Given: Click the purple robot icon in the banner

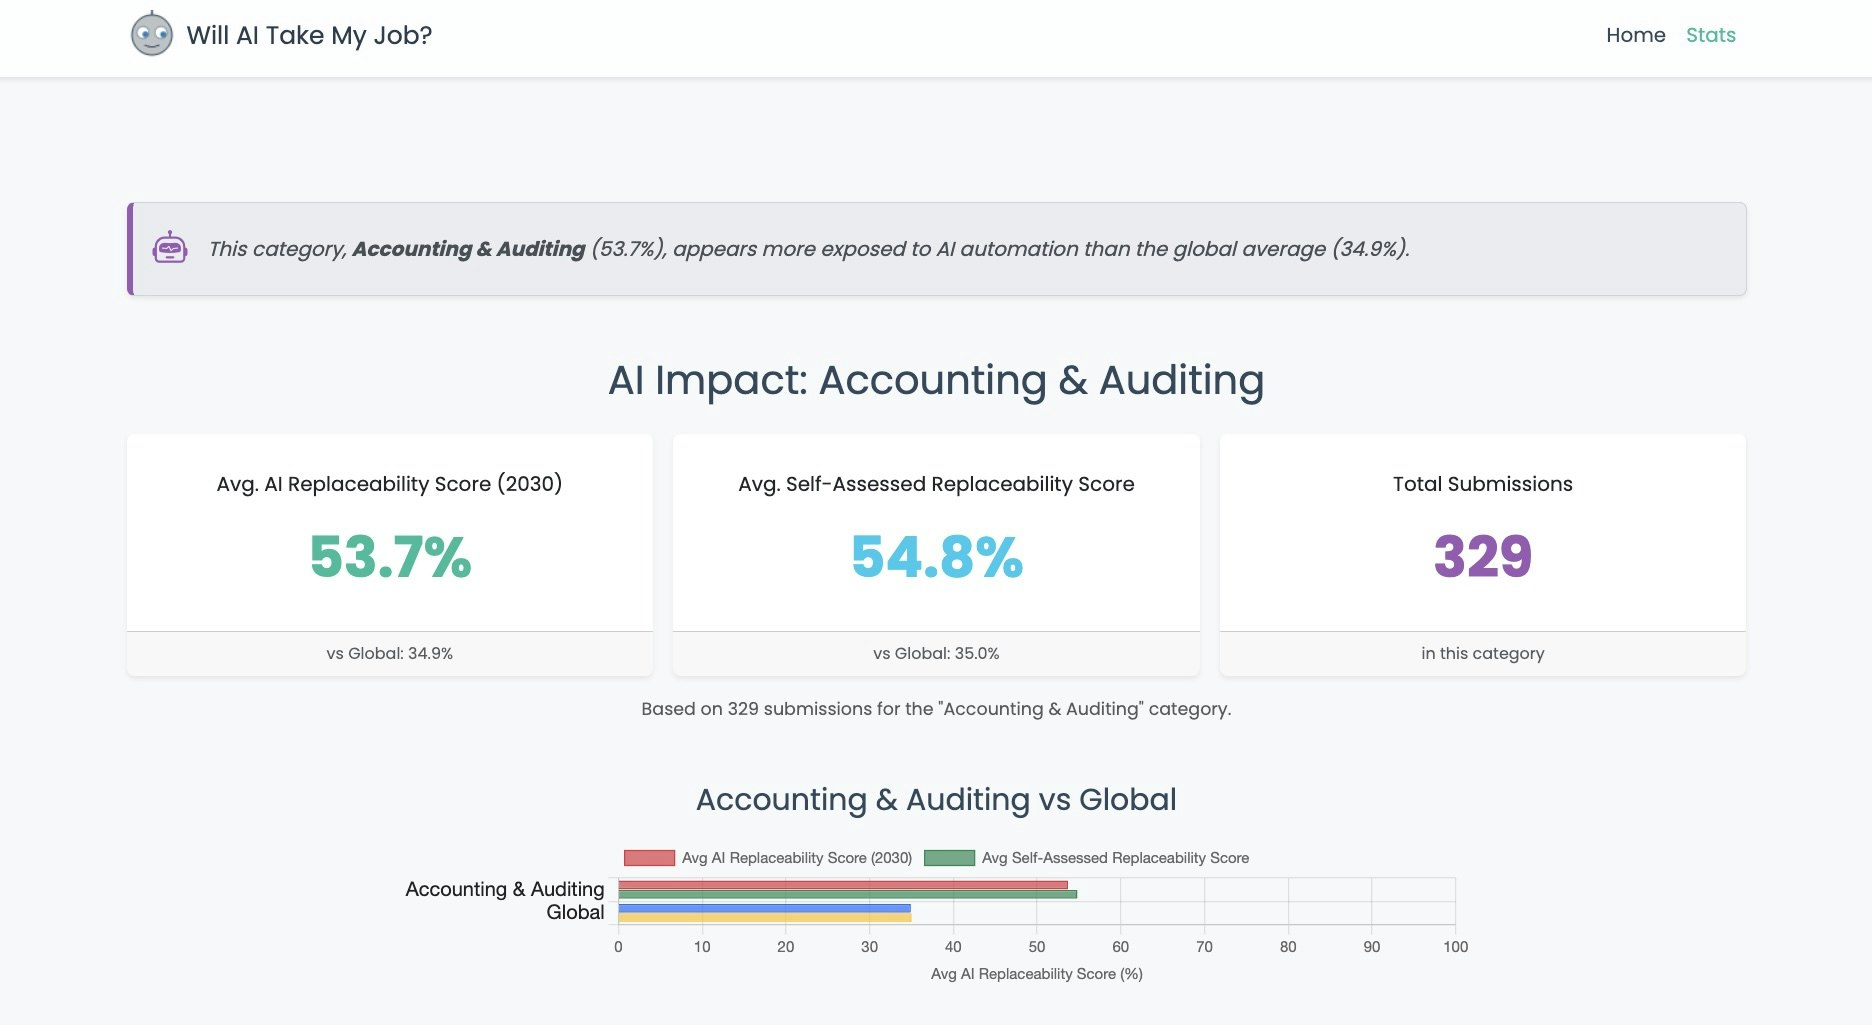Looking at the screenshot, I should click(x=170, y=248).
